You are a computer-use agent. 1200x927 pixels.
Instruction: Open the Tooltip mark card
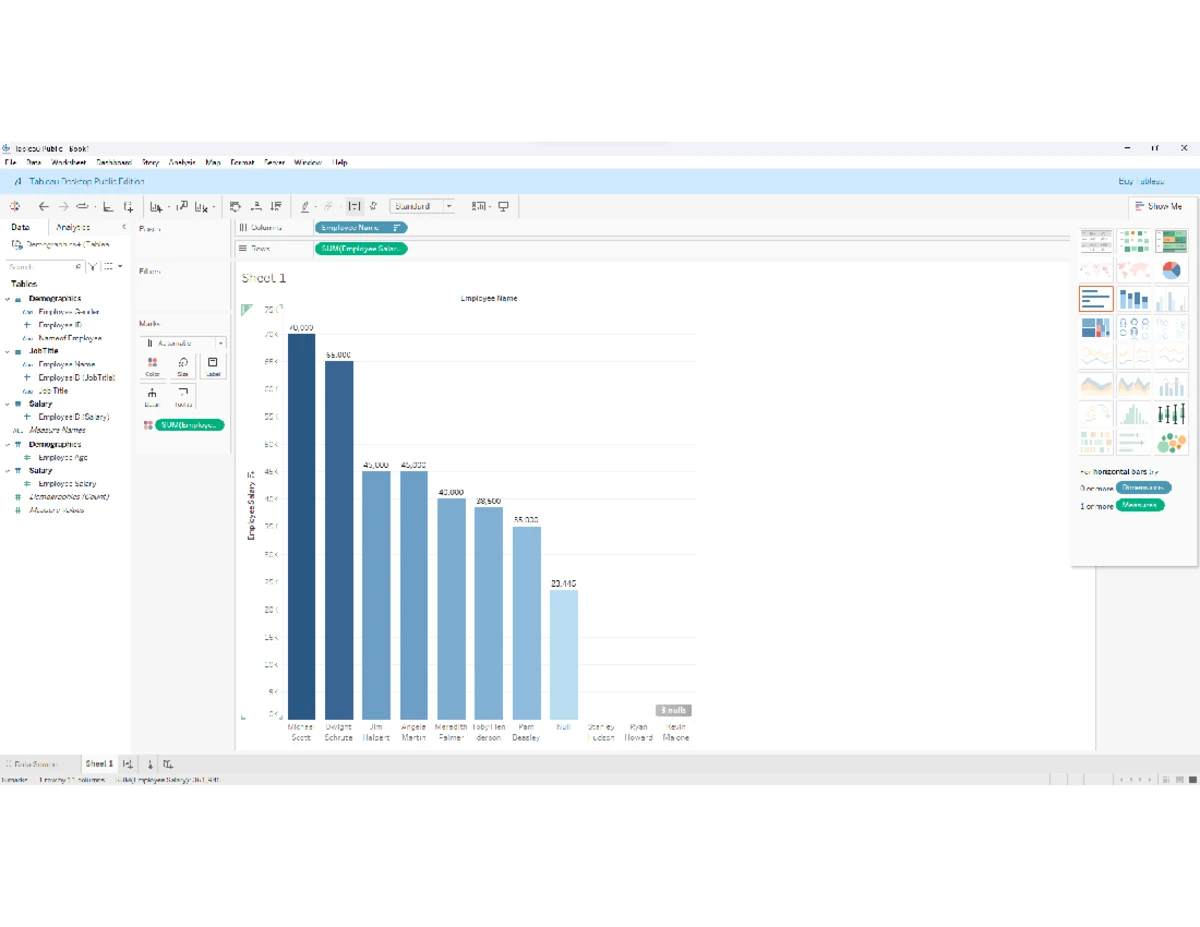pos(183,397)
